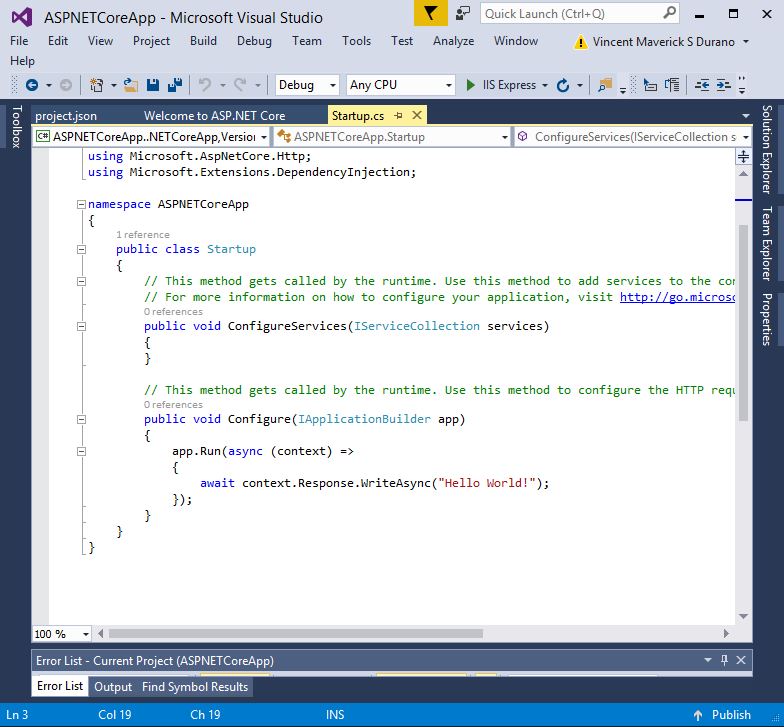
Task: Collapse the ConfigureServices method outline
Action: [81, 326]
